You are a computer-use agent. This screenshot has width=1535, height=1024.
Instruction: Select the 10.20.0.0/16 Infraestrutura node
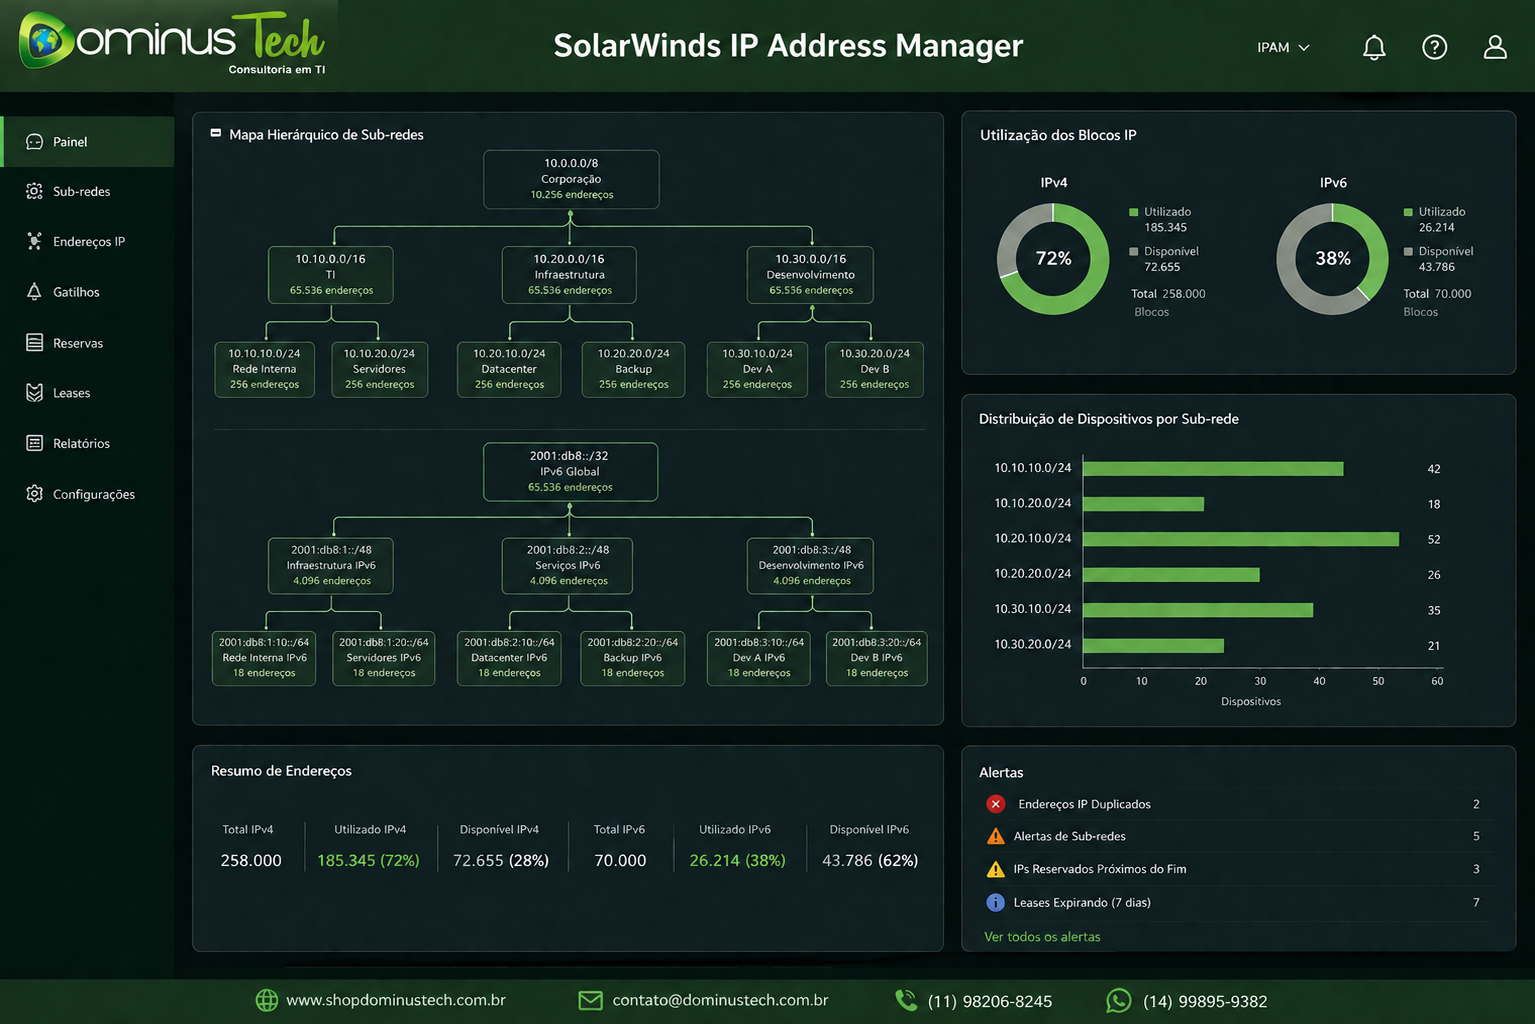(x=569, y=274)
